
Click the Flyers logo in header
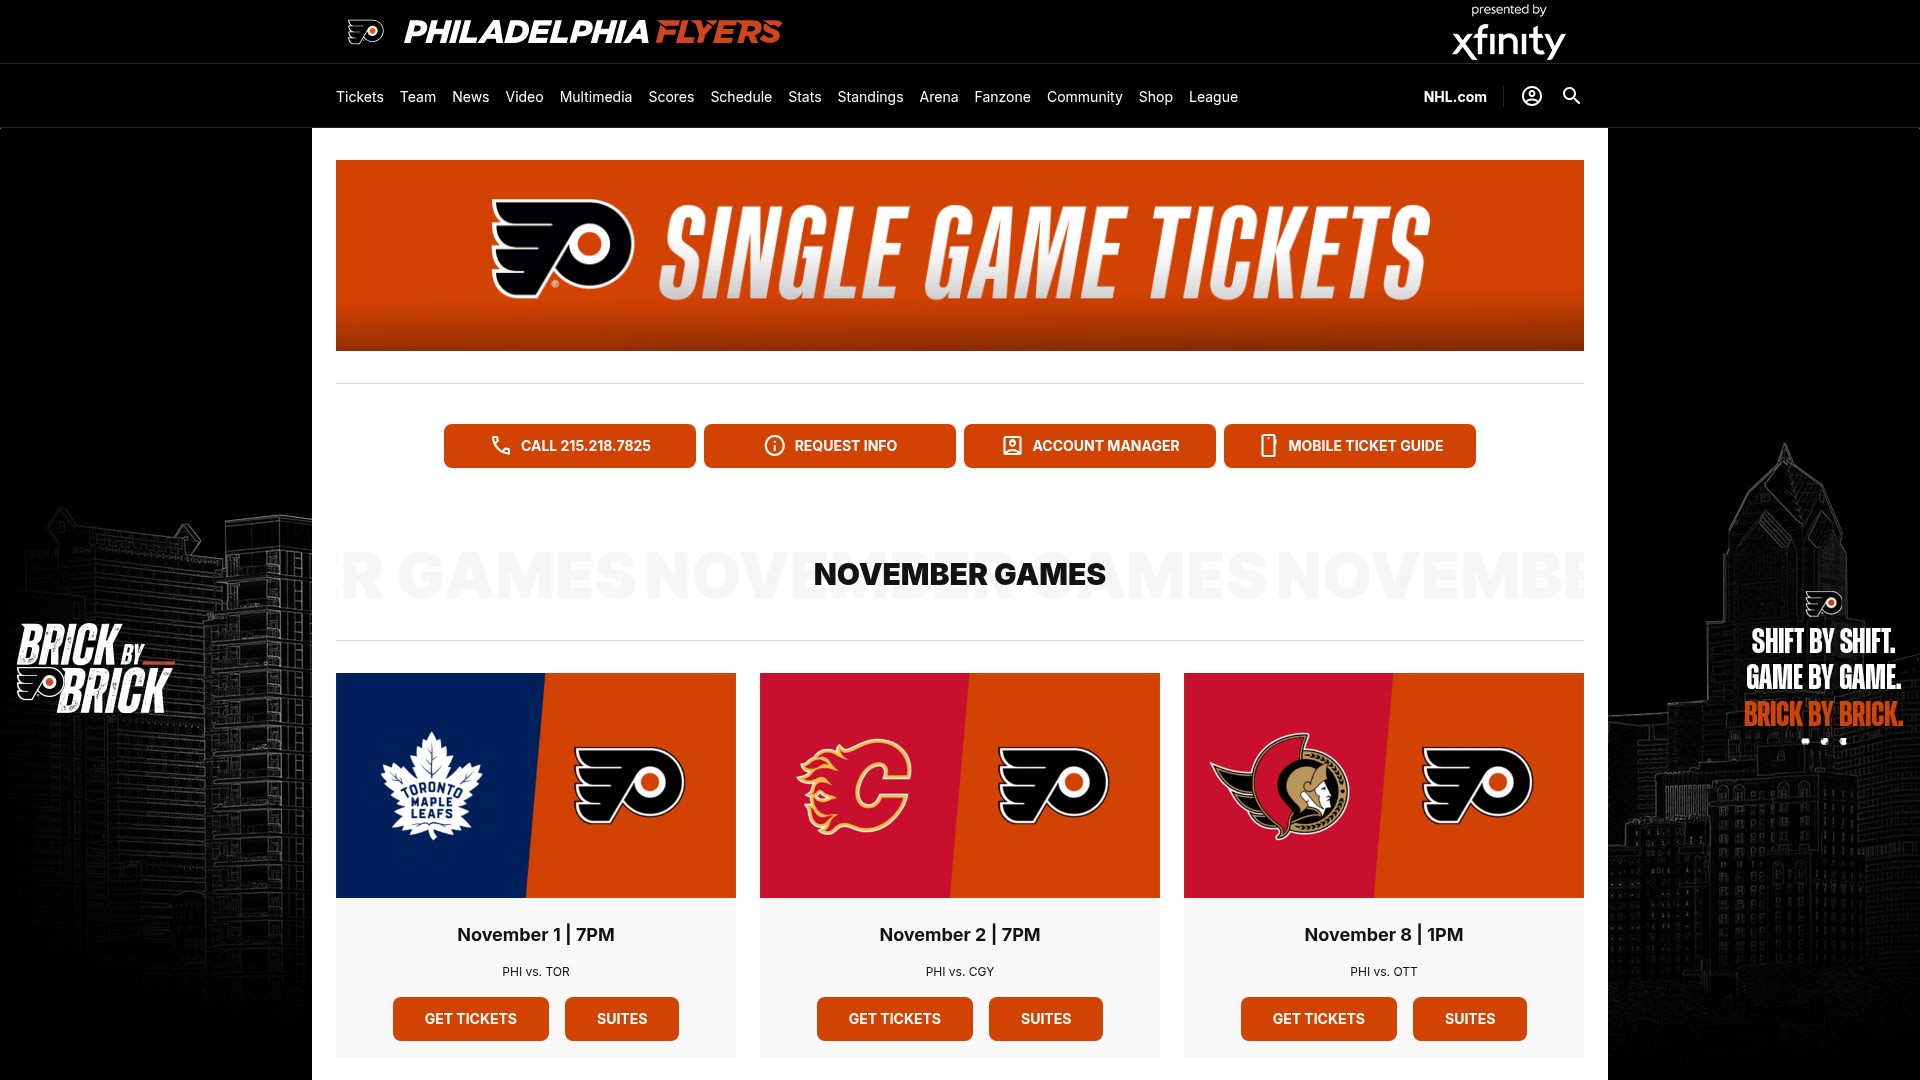[x=365, y=32]
